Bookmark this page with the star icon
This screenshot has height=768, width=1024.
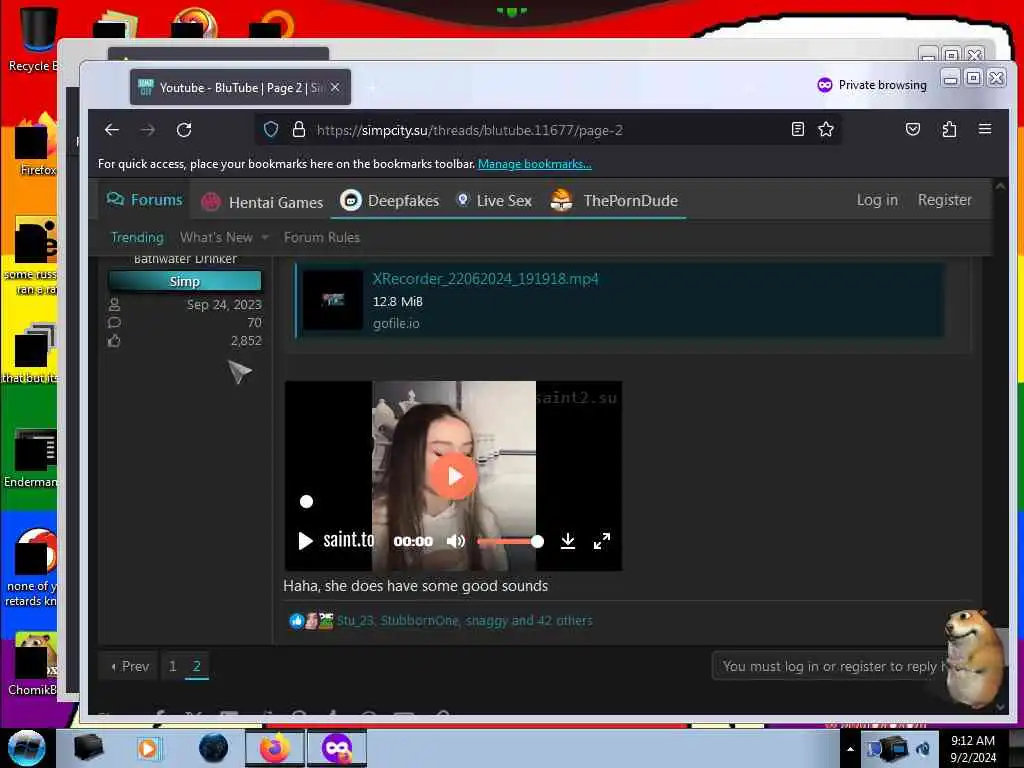(x=826, y=129)
